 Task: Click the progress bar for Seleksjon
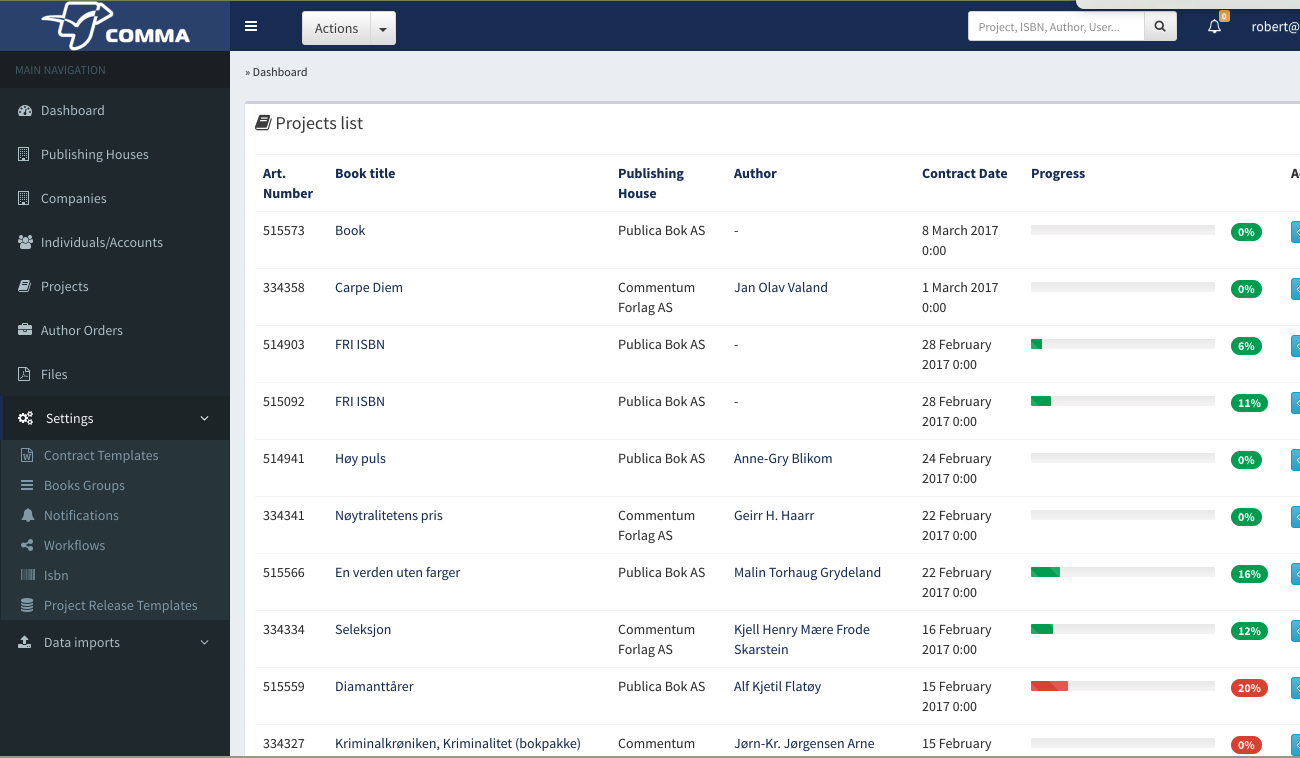coord(1123,629)
